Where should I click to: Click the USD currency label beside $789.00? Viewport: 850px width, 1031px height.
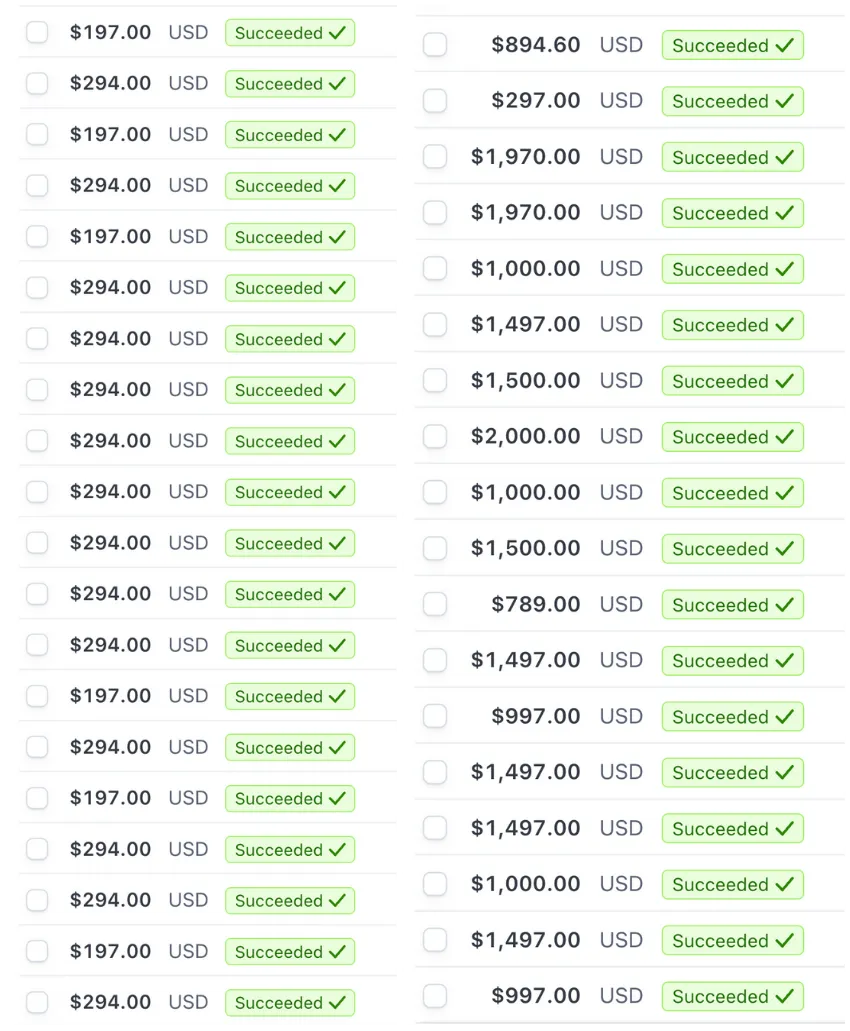point(621,605)
